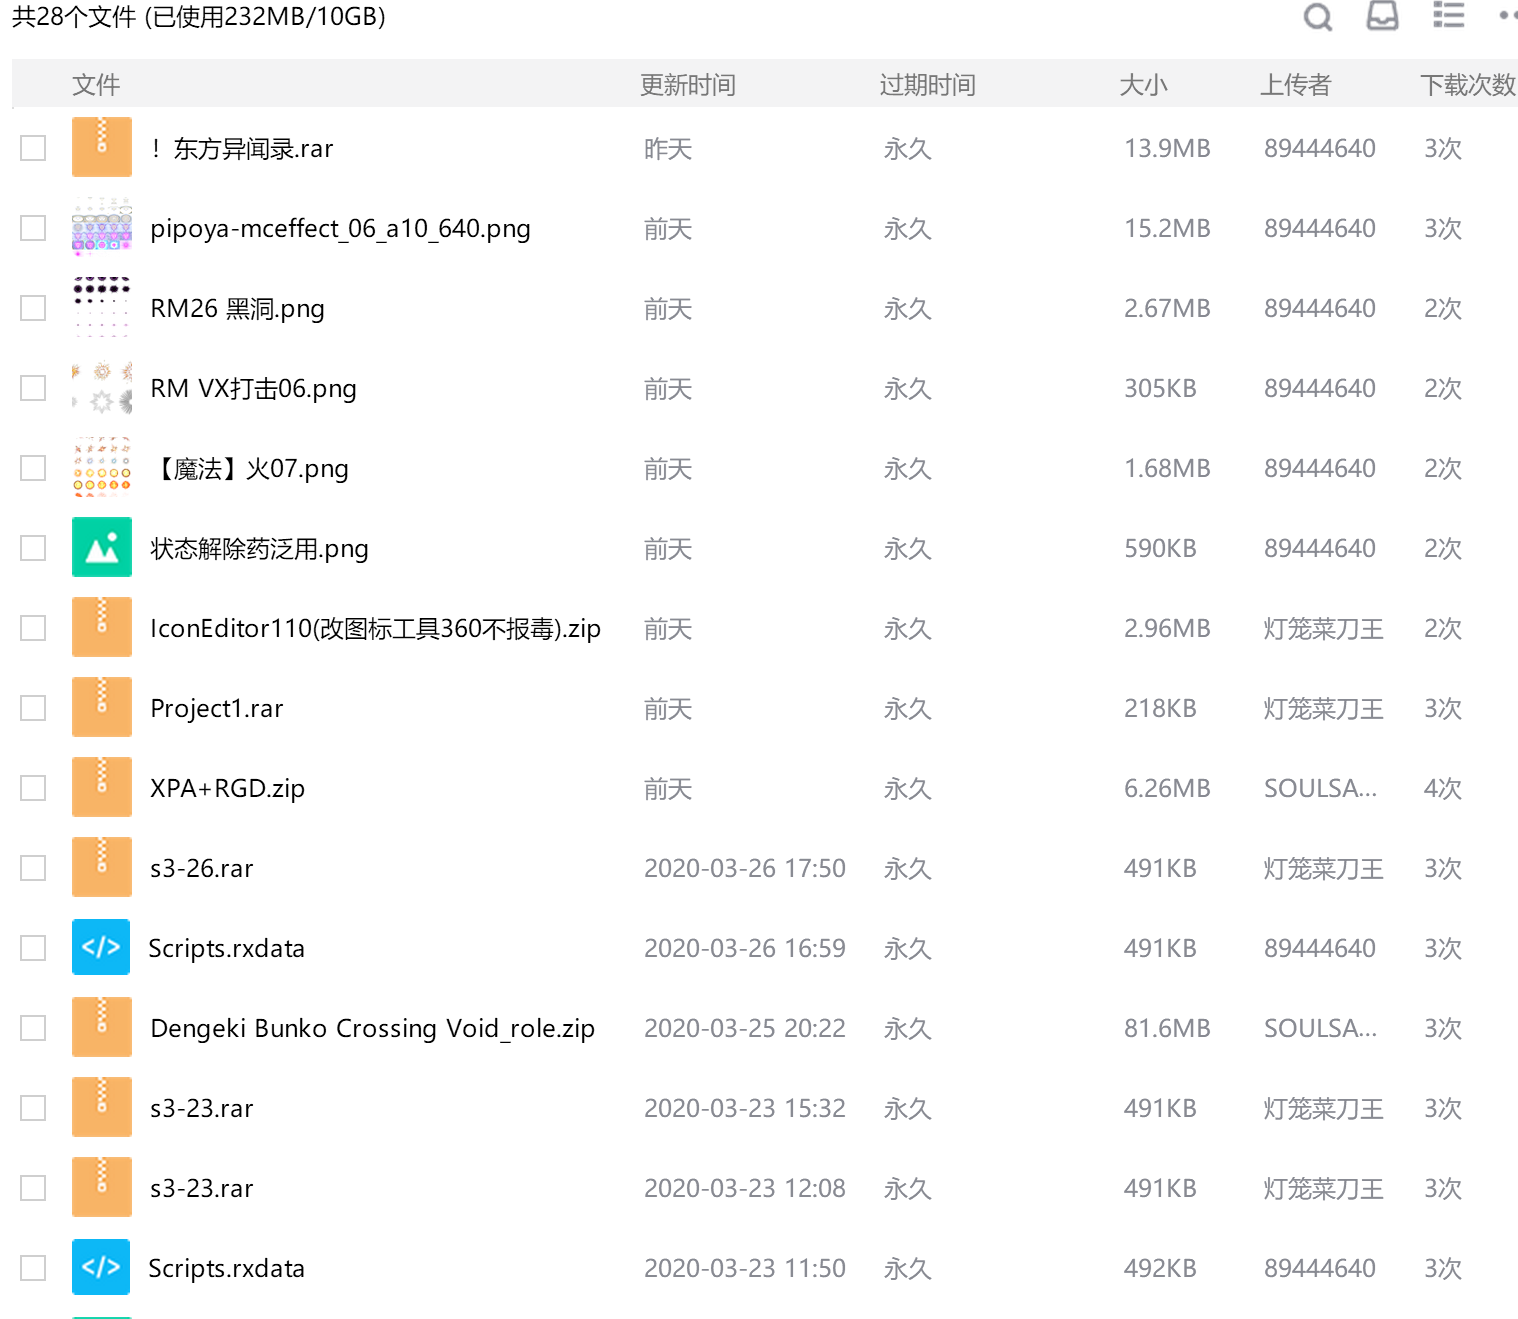Open file name RM VX打击06.png
1518x1319 pixels.
point(253,388)
